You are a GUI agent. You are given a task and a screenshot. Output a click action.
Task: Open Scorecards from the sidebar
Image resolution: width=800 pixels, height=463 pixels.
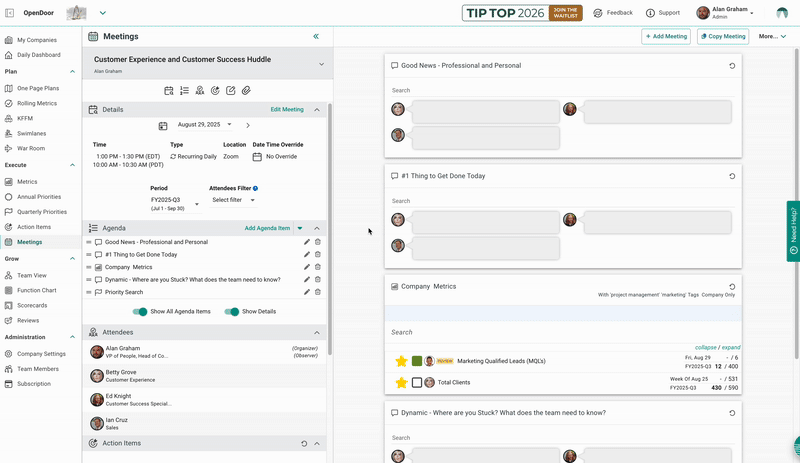pyautogui.click(x=32, y=305)
